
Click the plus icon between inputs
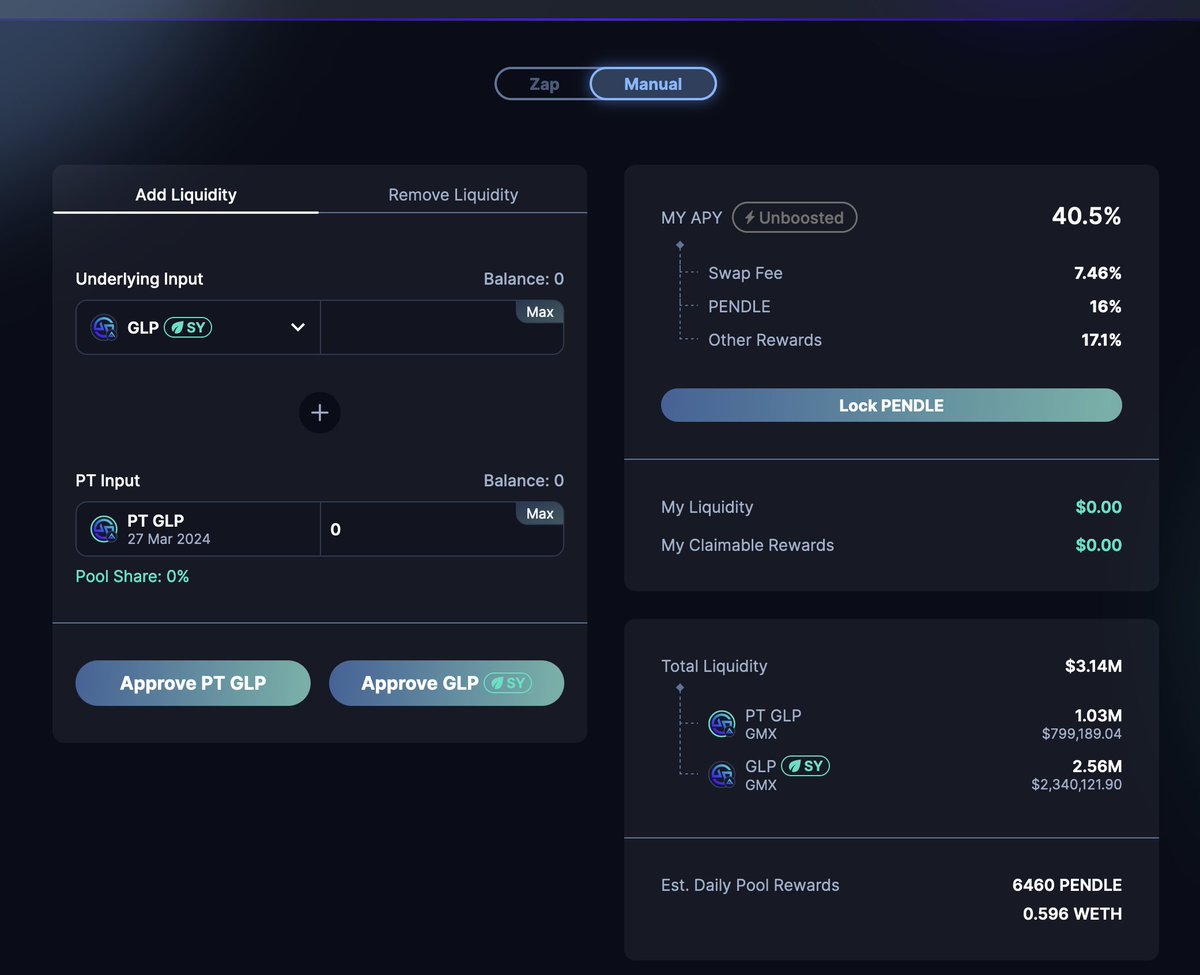coord(320,412)
